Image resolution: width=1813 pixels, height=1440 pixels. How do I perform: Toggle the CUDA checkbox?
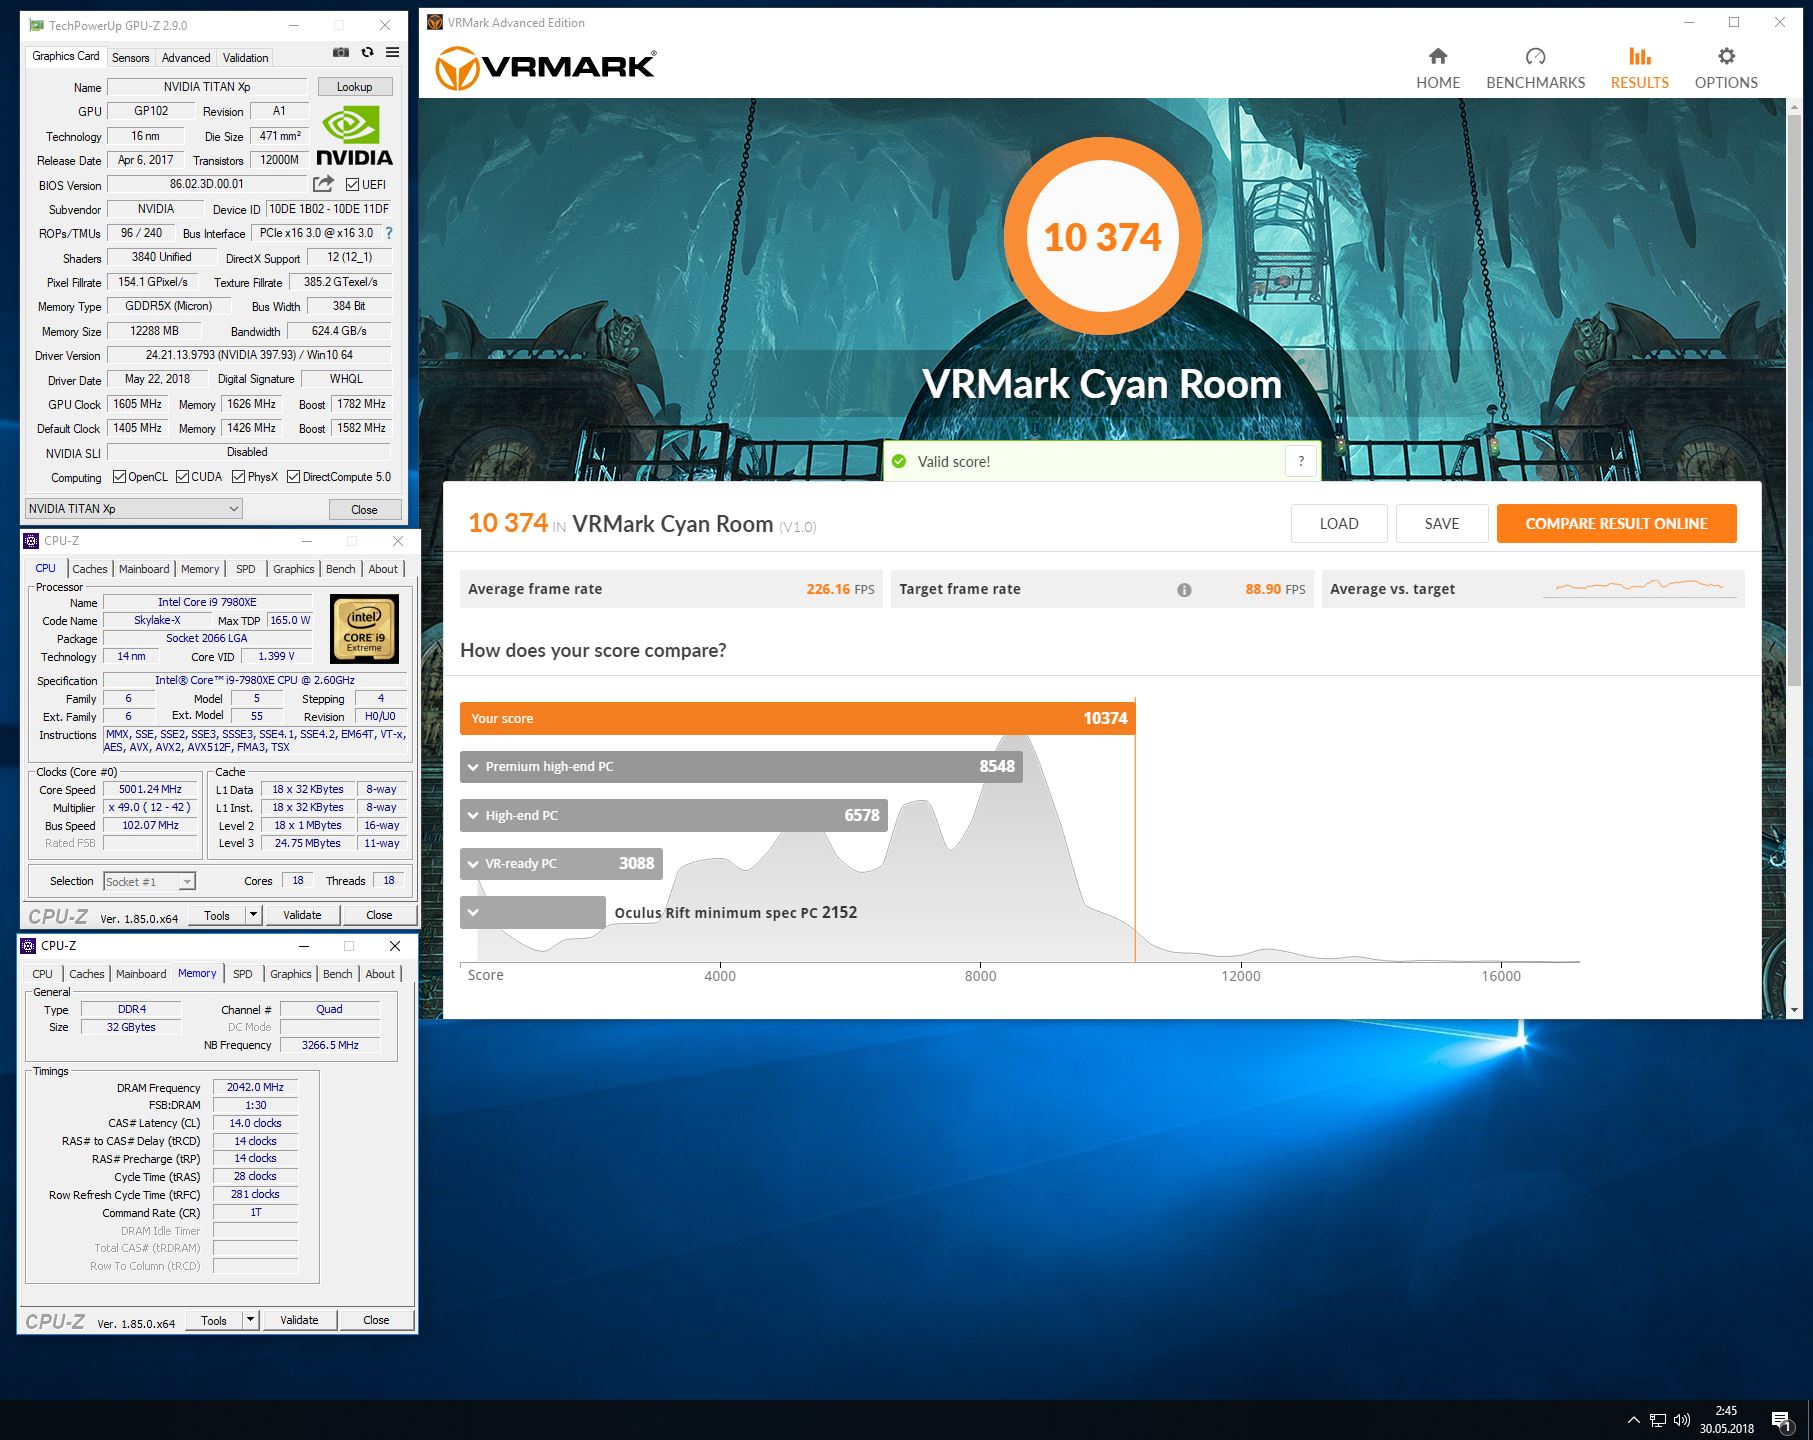(182, 477)
